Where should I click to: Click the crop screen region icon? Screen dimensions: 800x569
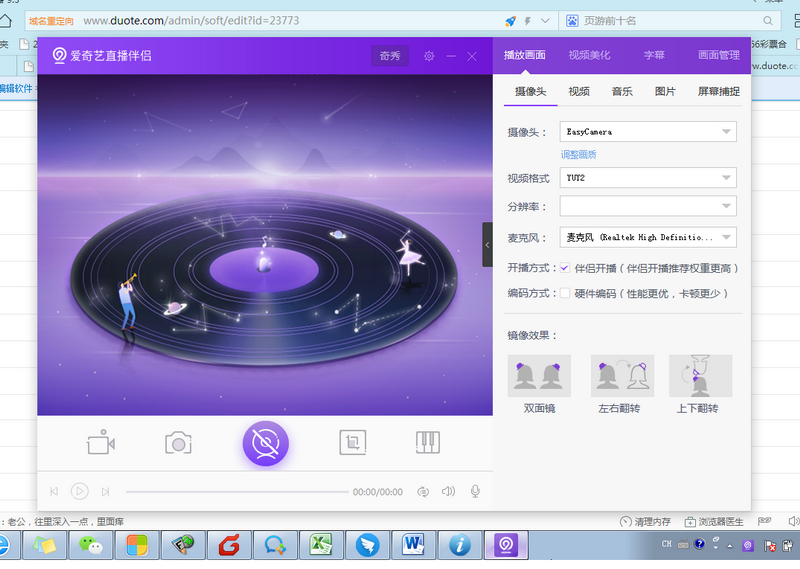(351, 443)
